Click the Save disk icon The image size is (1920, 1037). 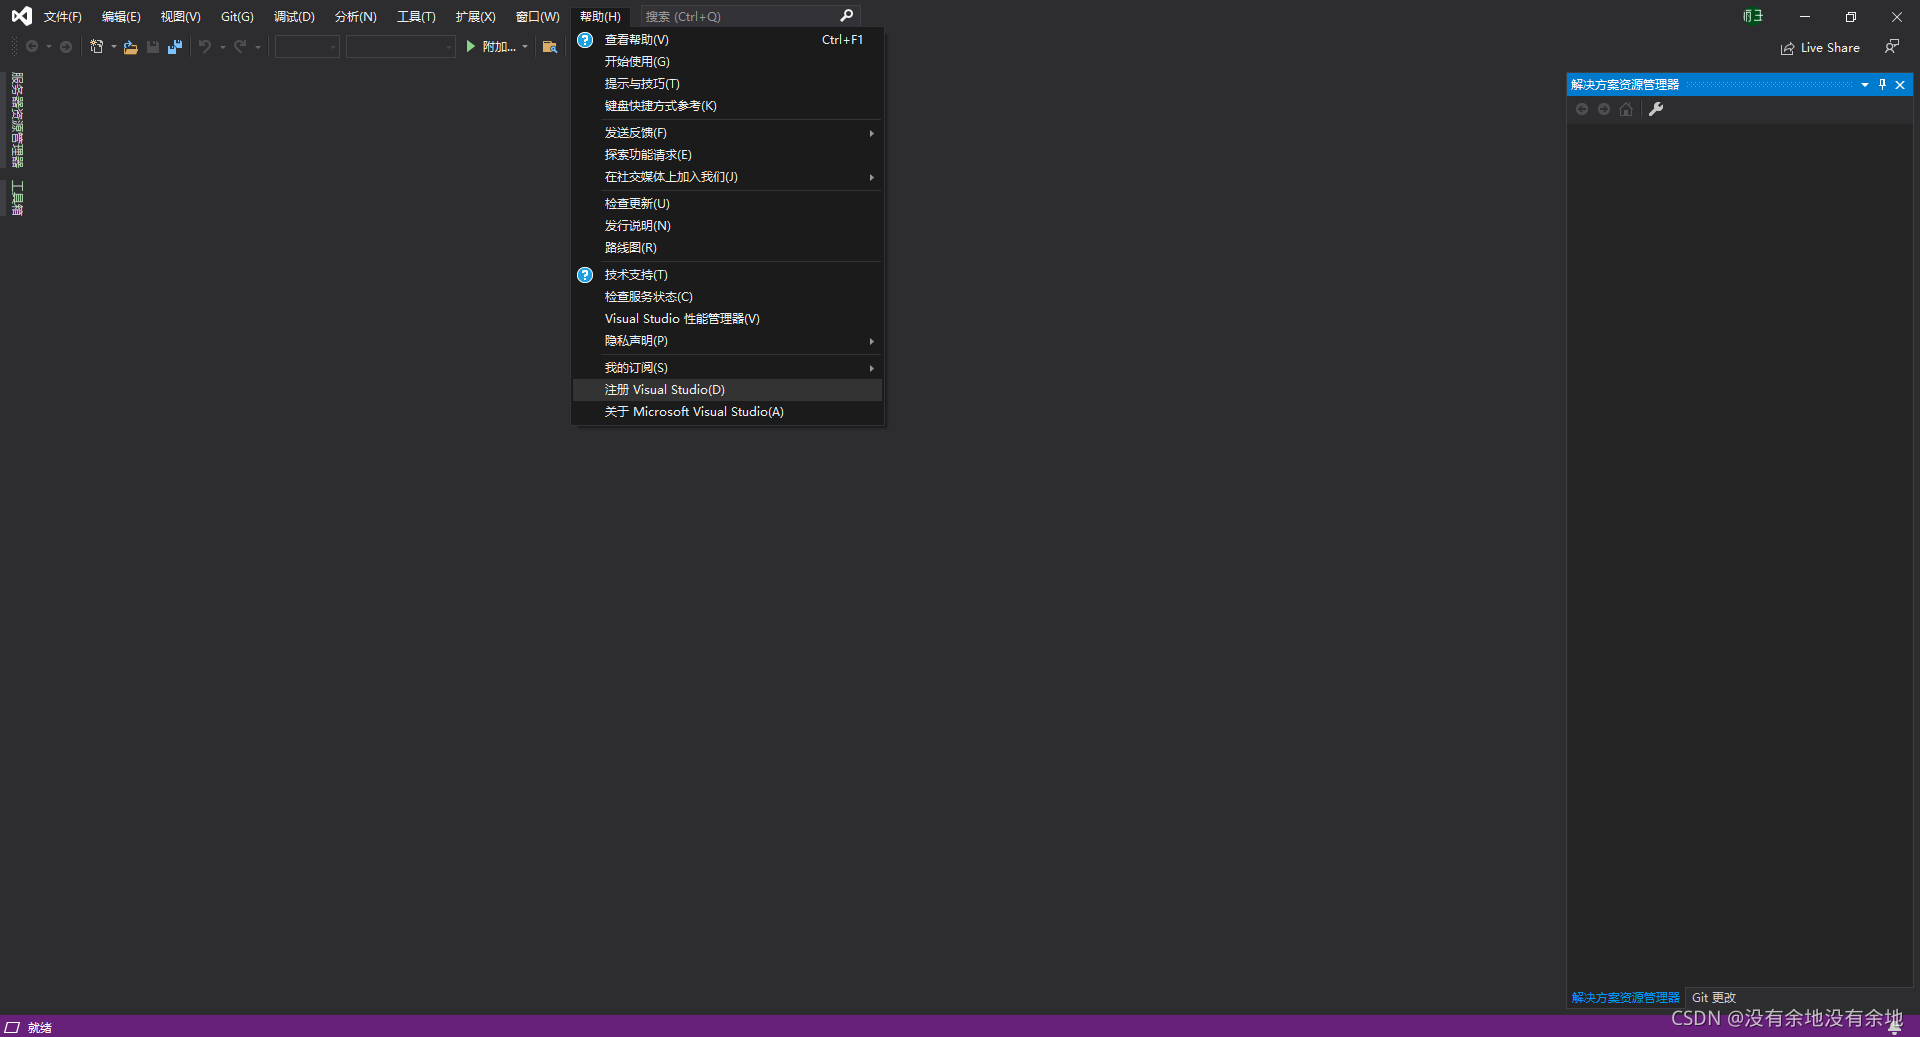(x=153, y=47)
